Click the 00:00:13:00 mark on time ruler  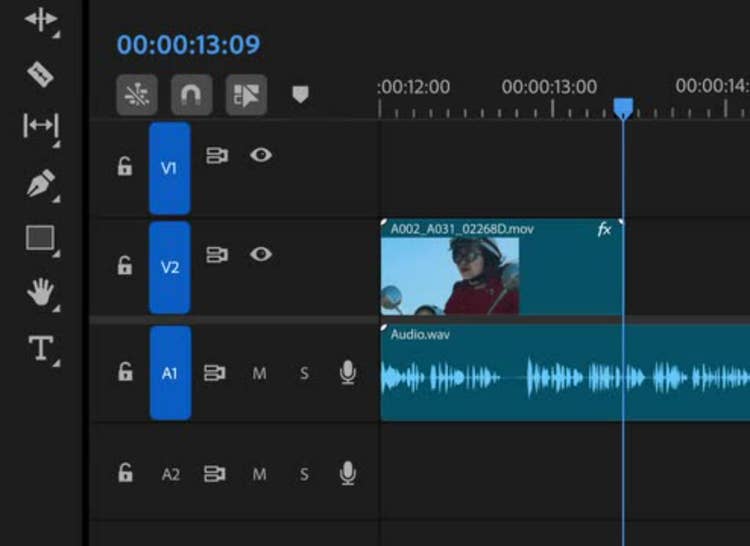coord(549,87)
